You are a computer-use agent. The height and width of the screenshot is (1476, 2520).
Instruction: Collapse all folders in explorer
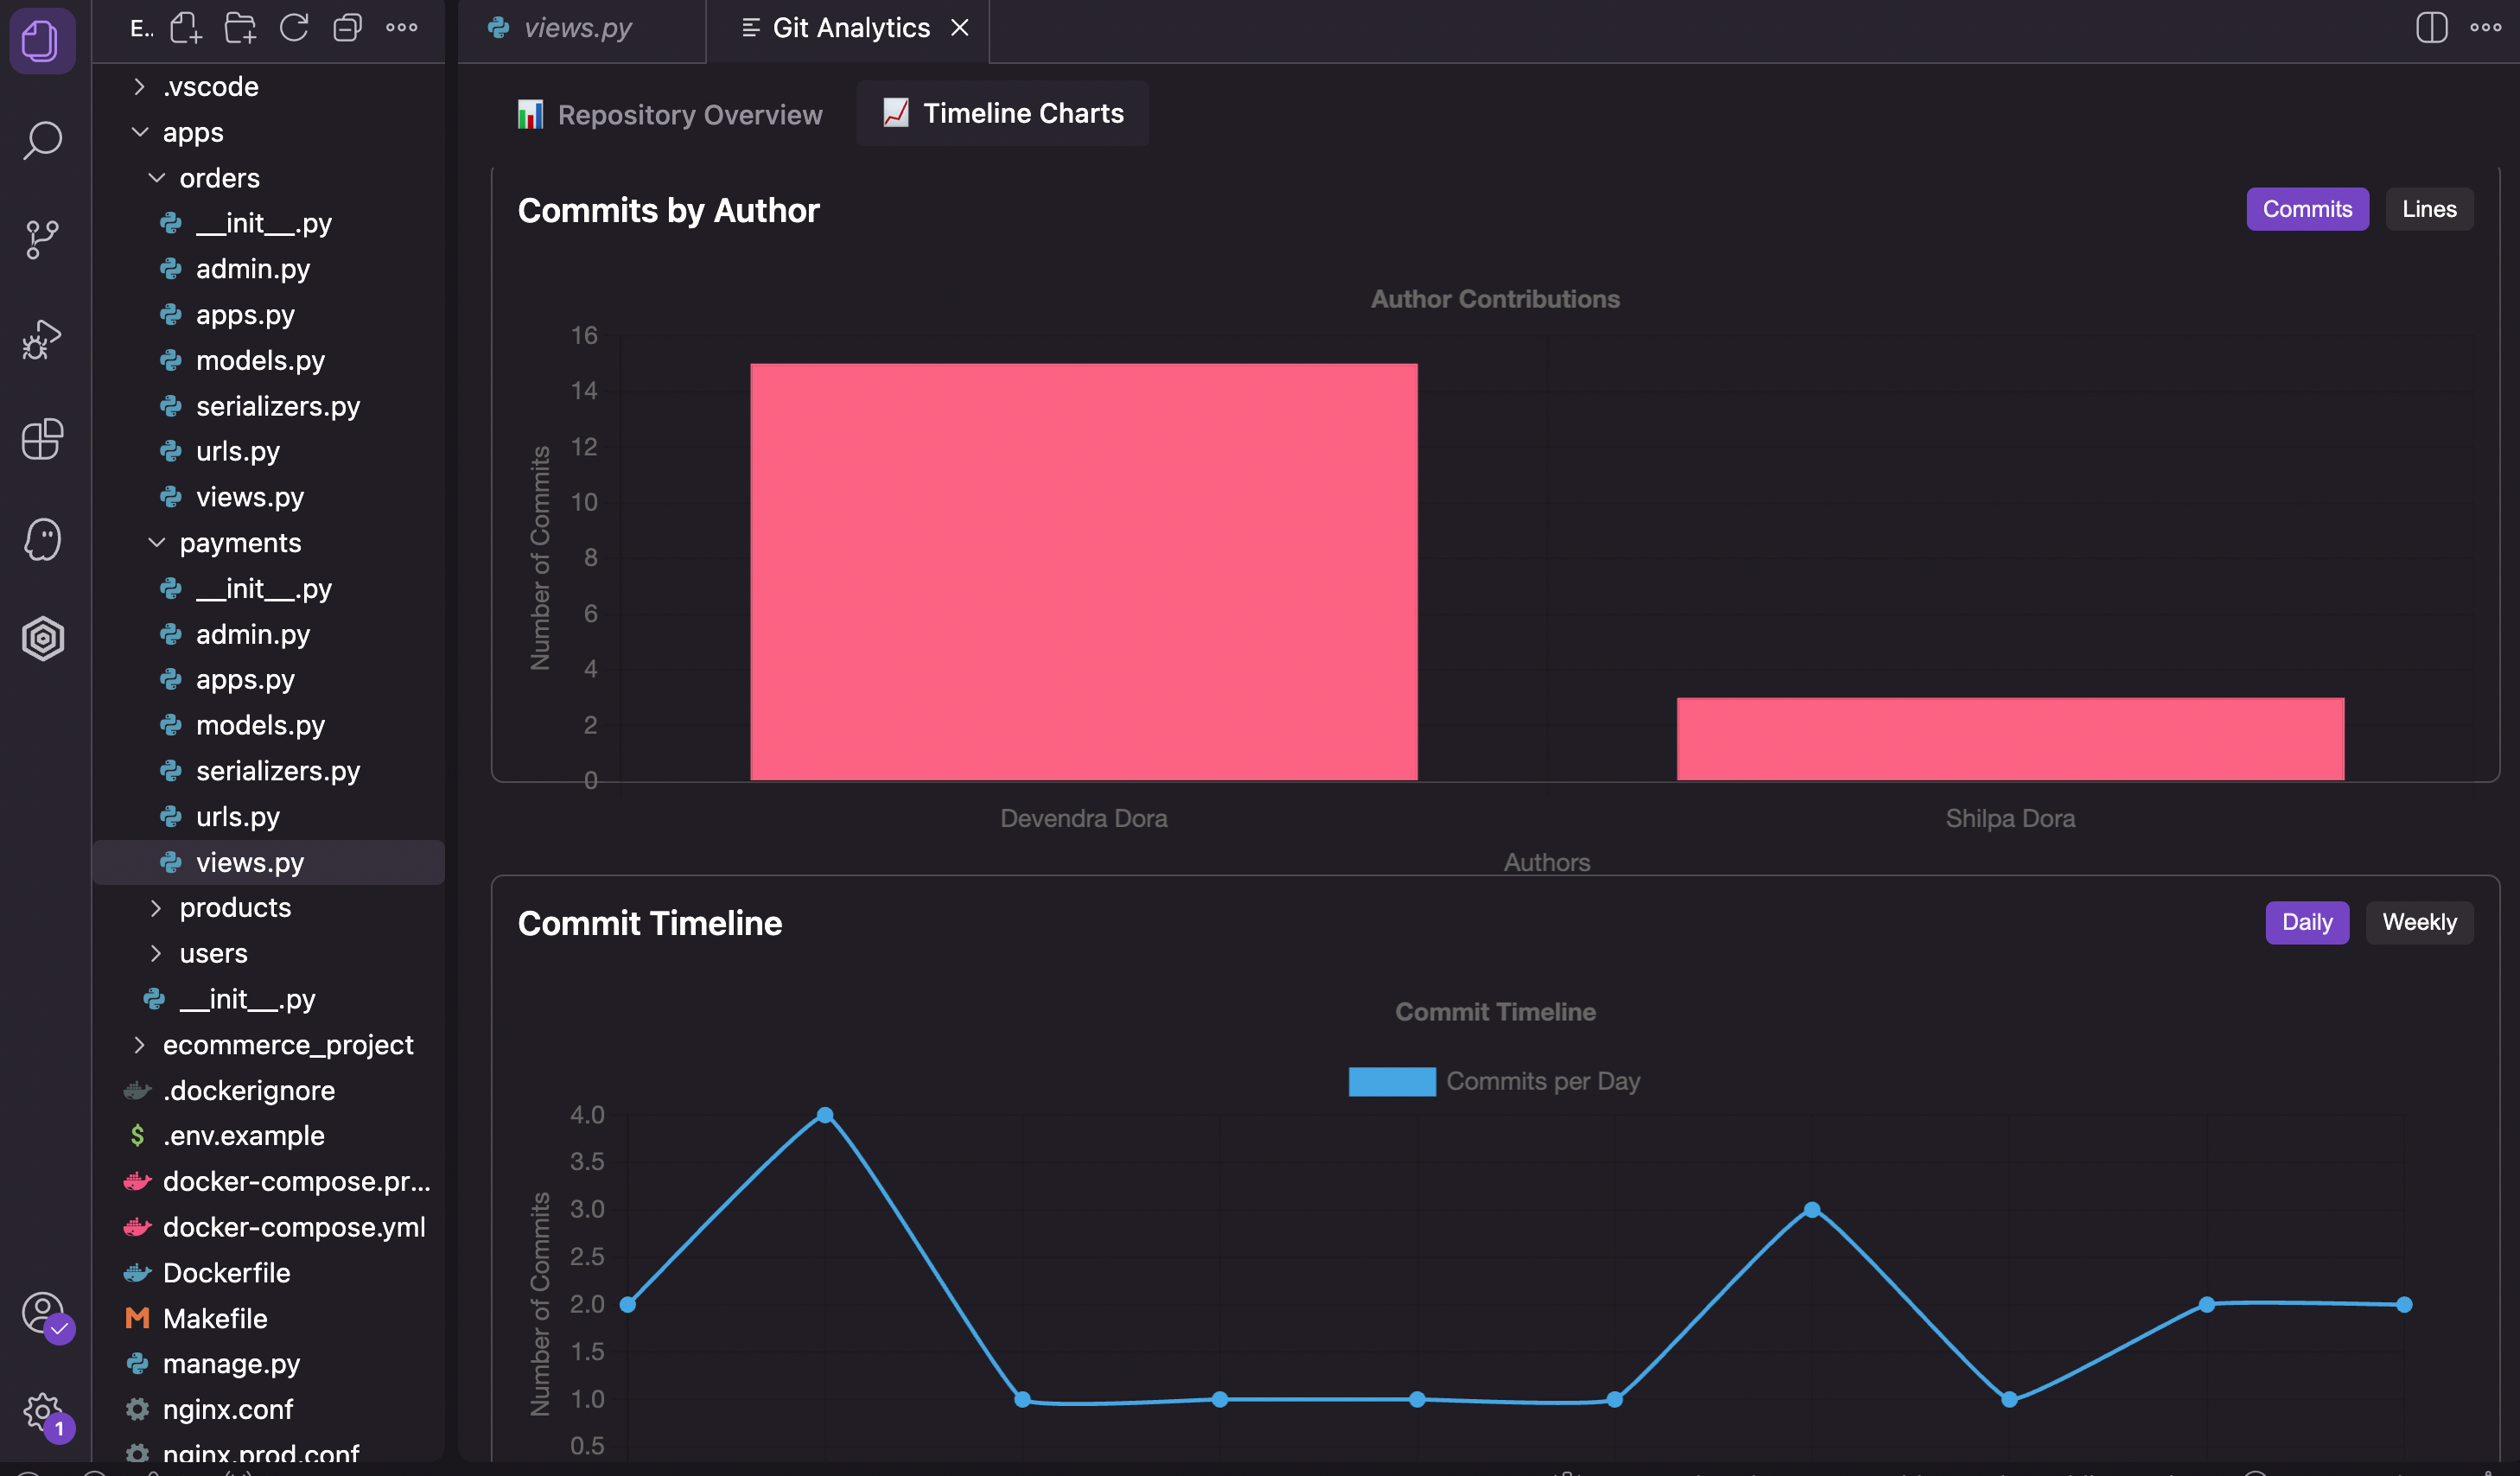click(347, 28)
